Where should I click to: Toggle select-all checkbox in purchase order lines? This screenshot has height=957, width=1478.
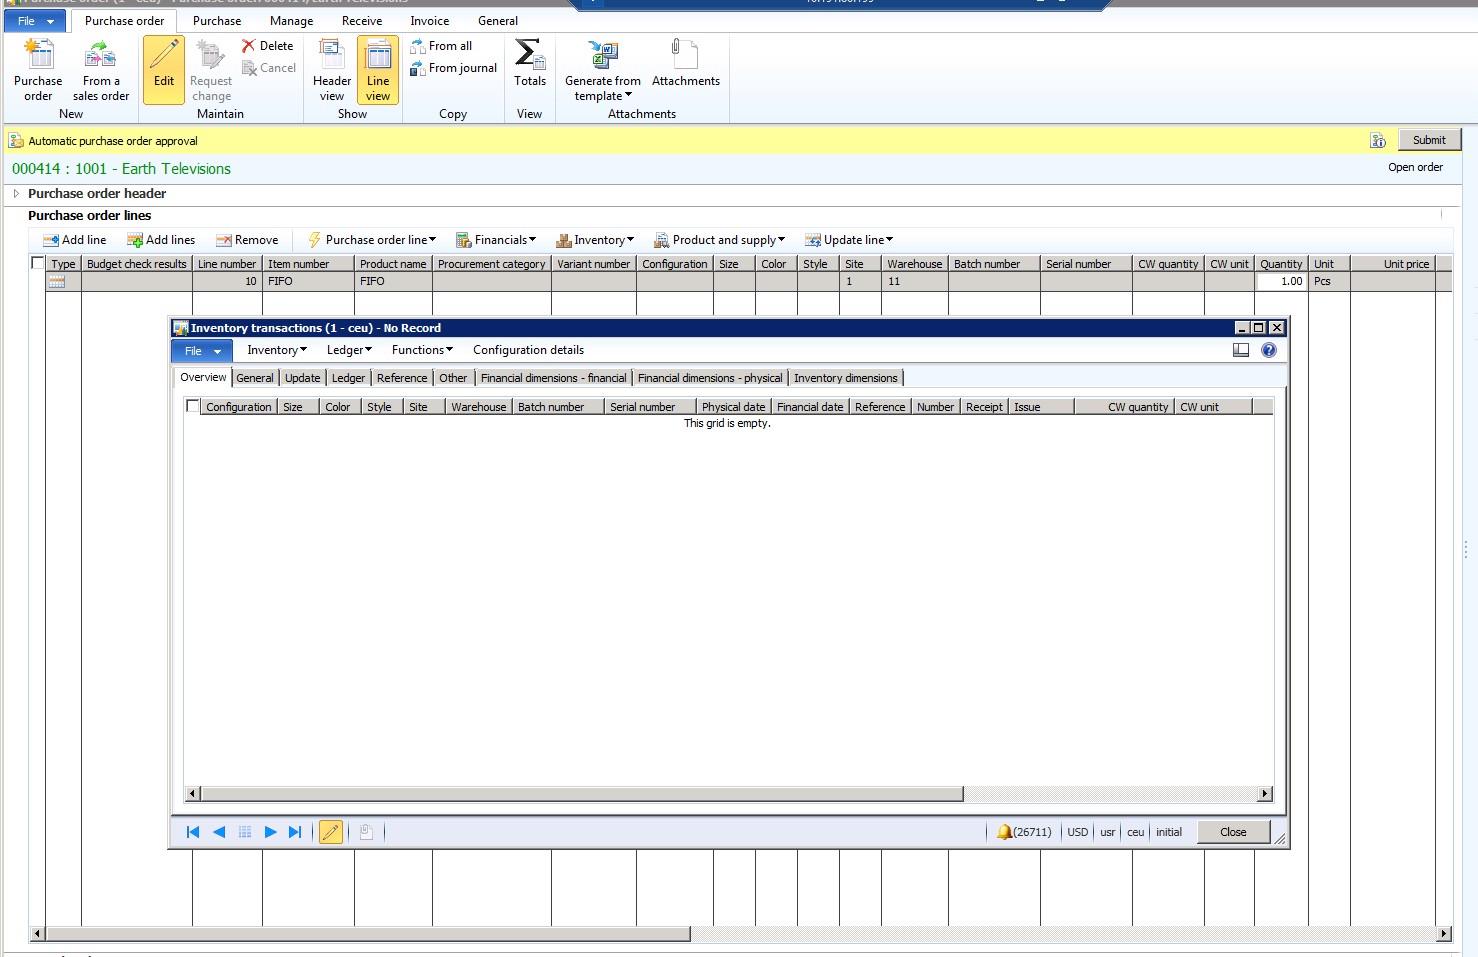coord(38,264)
